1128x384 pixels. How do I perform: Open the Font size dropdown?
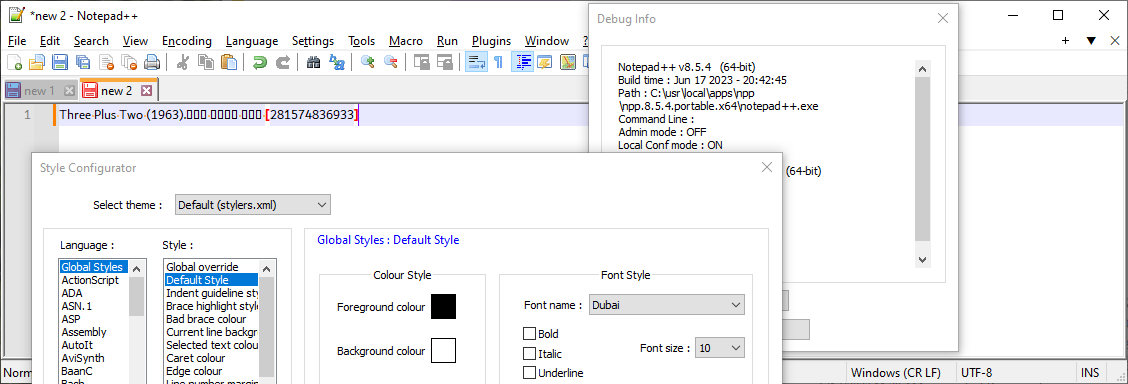(x=720, y=348)
